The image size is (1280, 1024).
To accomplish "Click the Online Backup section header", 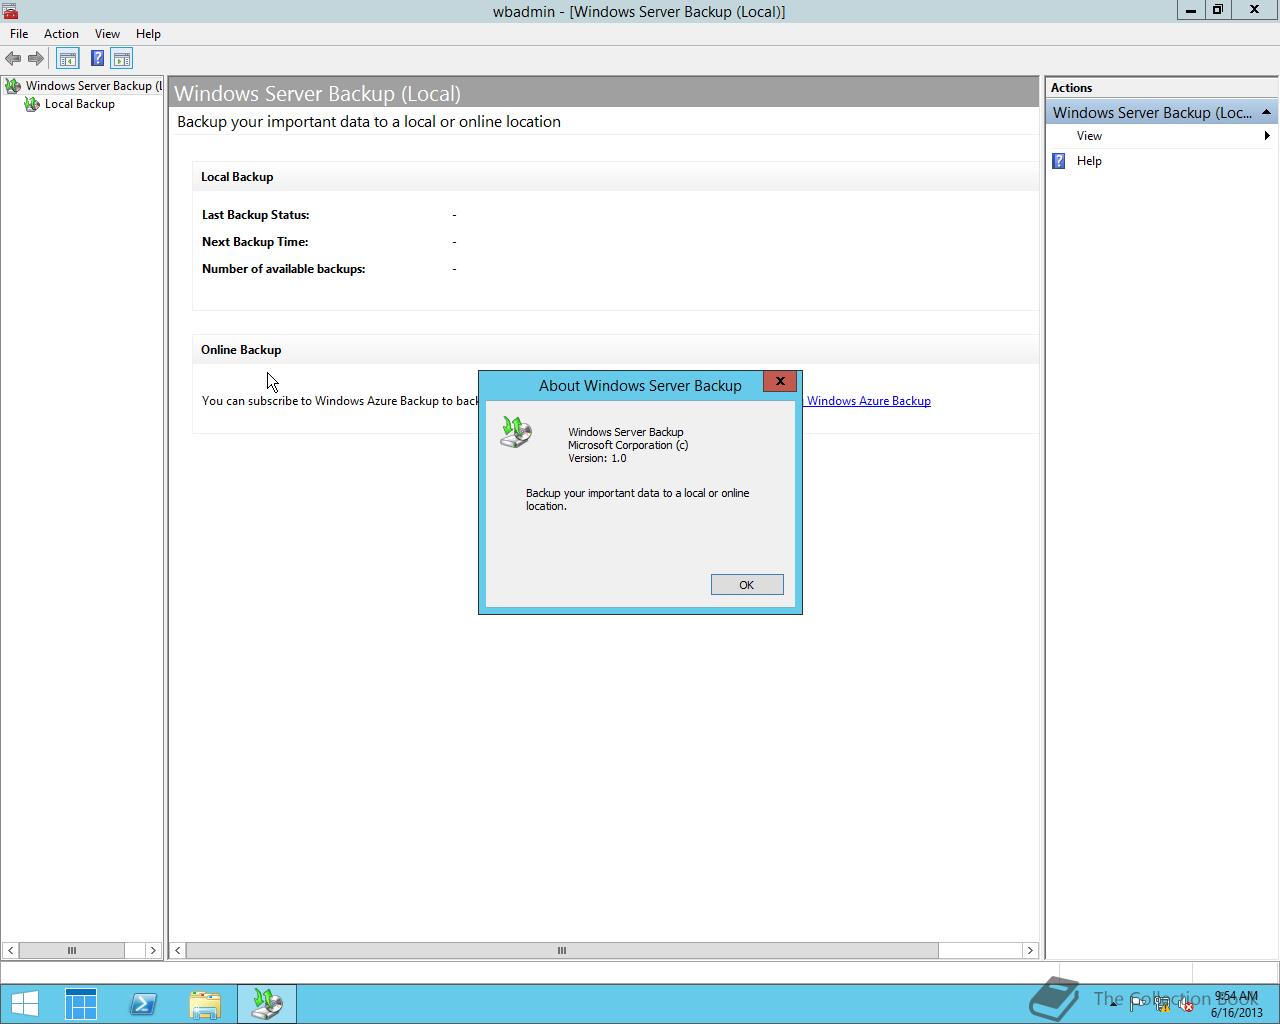I will [241, 350].
